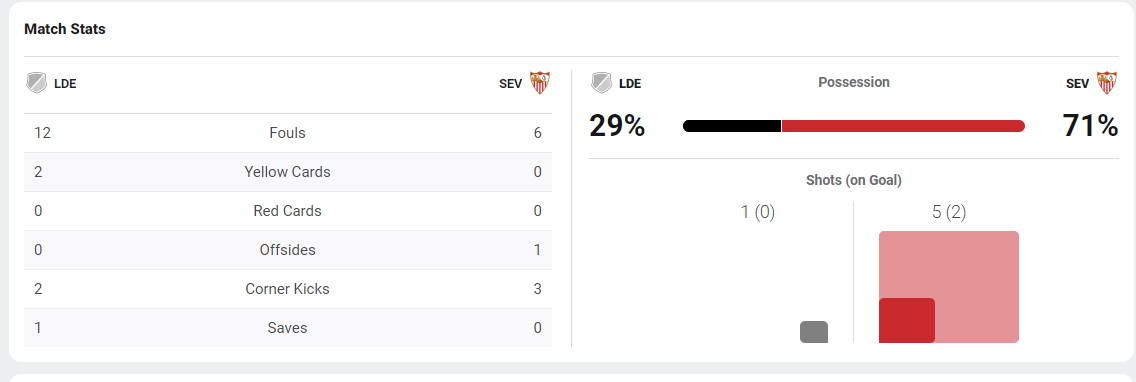The height and width of the screenshot is (382, 1136).
Task: Click the Sevilla crest in stats table header
Action: click(x=540, y=83)
